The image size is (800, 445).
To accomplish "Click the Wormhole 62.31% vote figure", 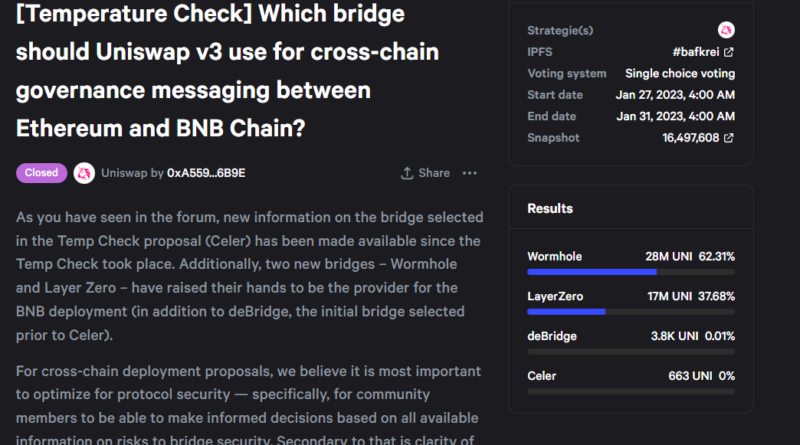I will pyautogui.click(x=716, y=257).
